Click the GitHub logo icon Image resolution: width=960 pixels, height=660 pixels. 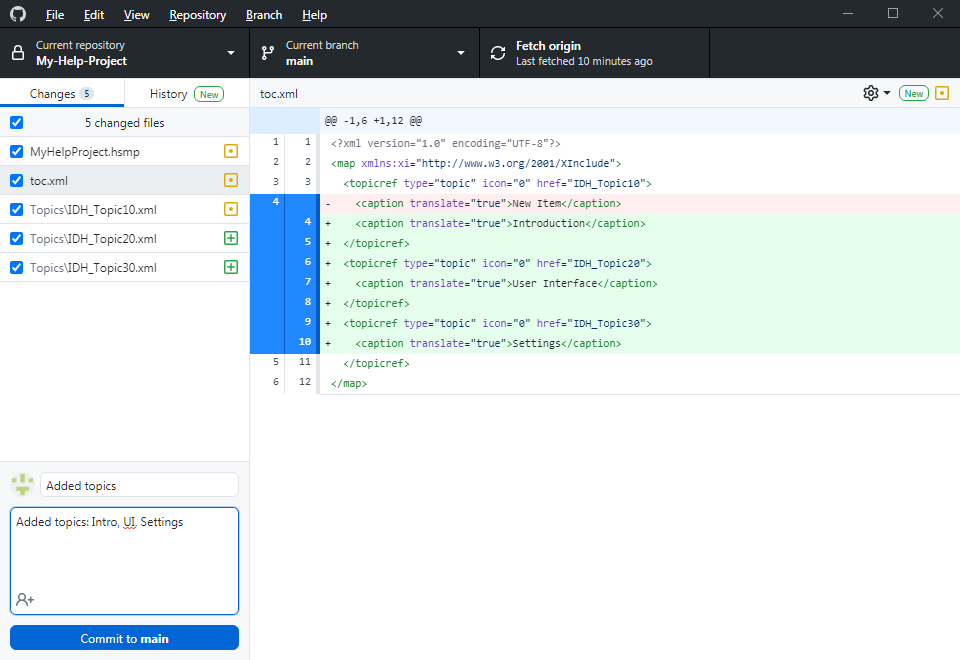coord(18,14)
